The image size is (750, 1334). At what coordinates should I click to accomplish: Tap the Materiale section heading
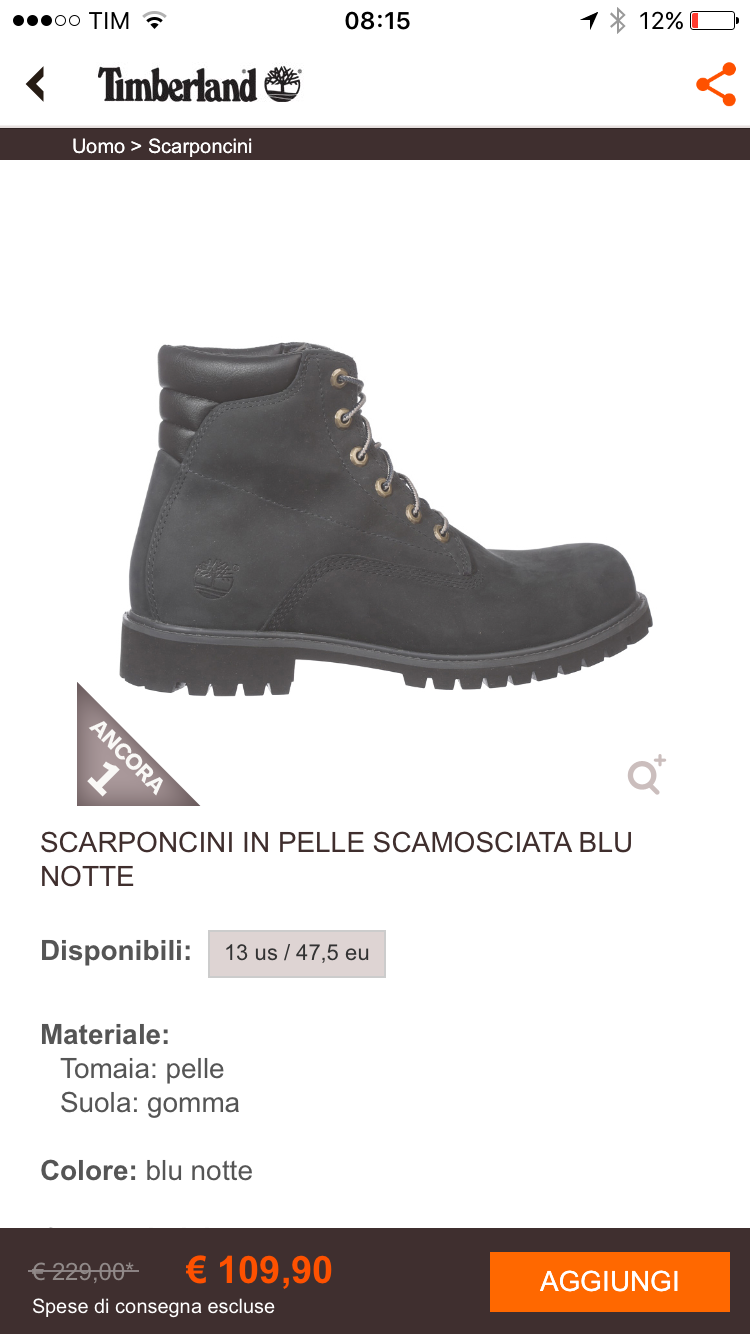pos(105,1034)
